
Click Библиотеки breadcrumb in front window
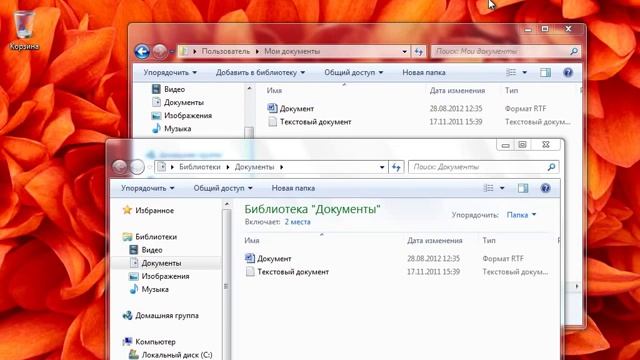[x=200, y=167]
